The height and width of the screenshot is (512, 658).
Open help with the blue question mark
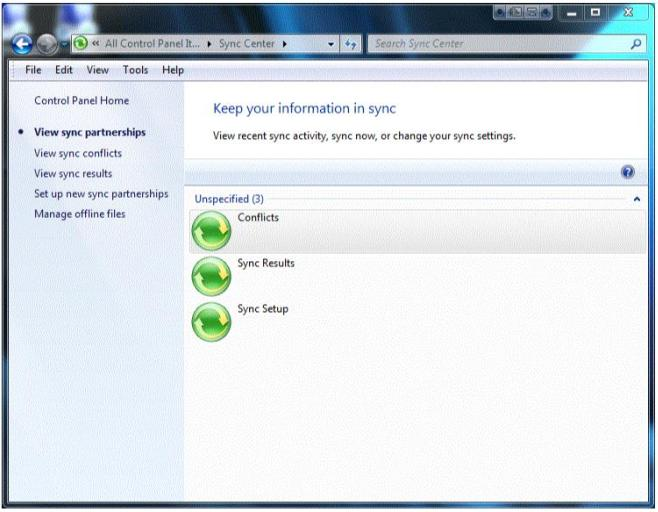[x=627, y=172]
